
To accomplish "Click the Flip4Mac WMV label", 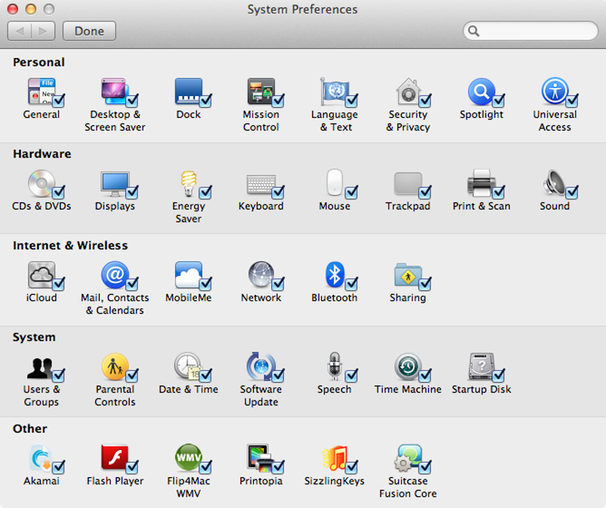I will coord(188,487).
